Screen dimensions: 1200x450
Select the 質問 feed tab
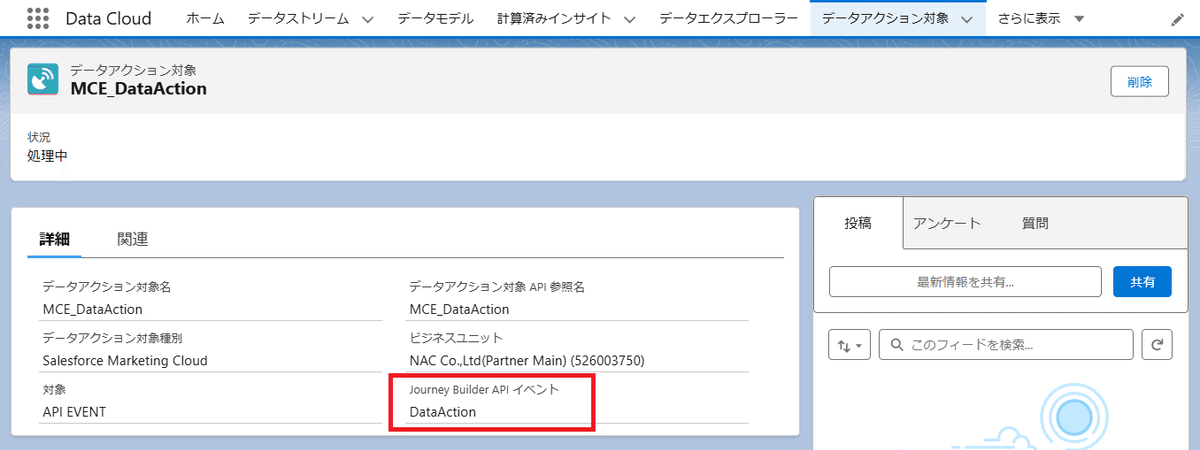(x=1035, y=223)
